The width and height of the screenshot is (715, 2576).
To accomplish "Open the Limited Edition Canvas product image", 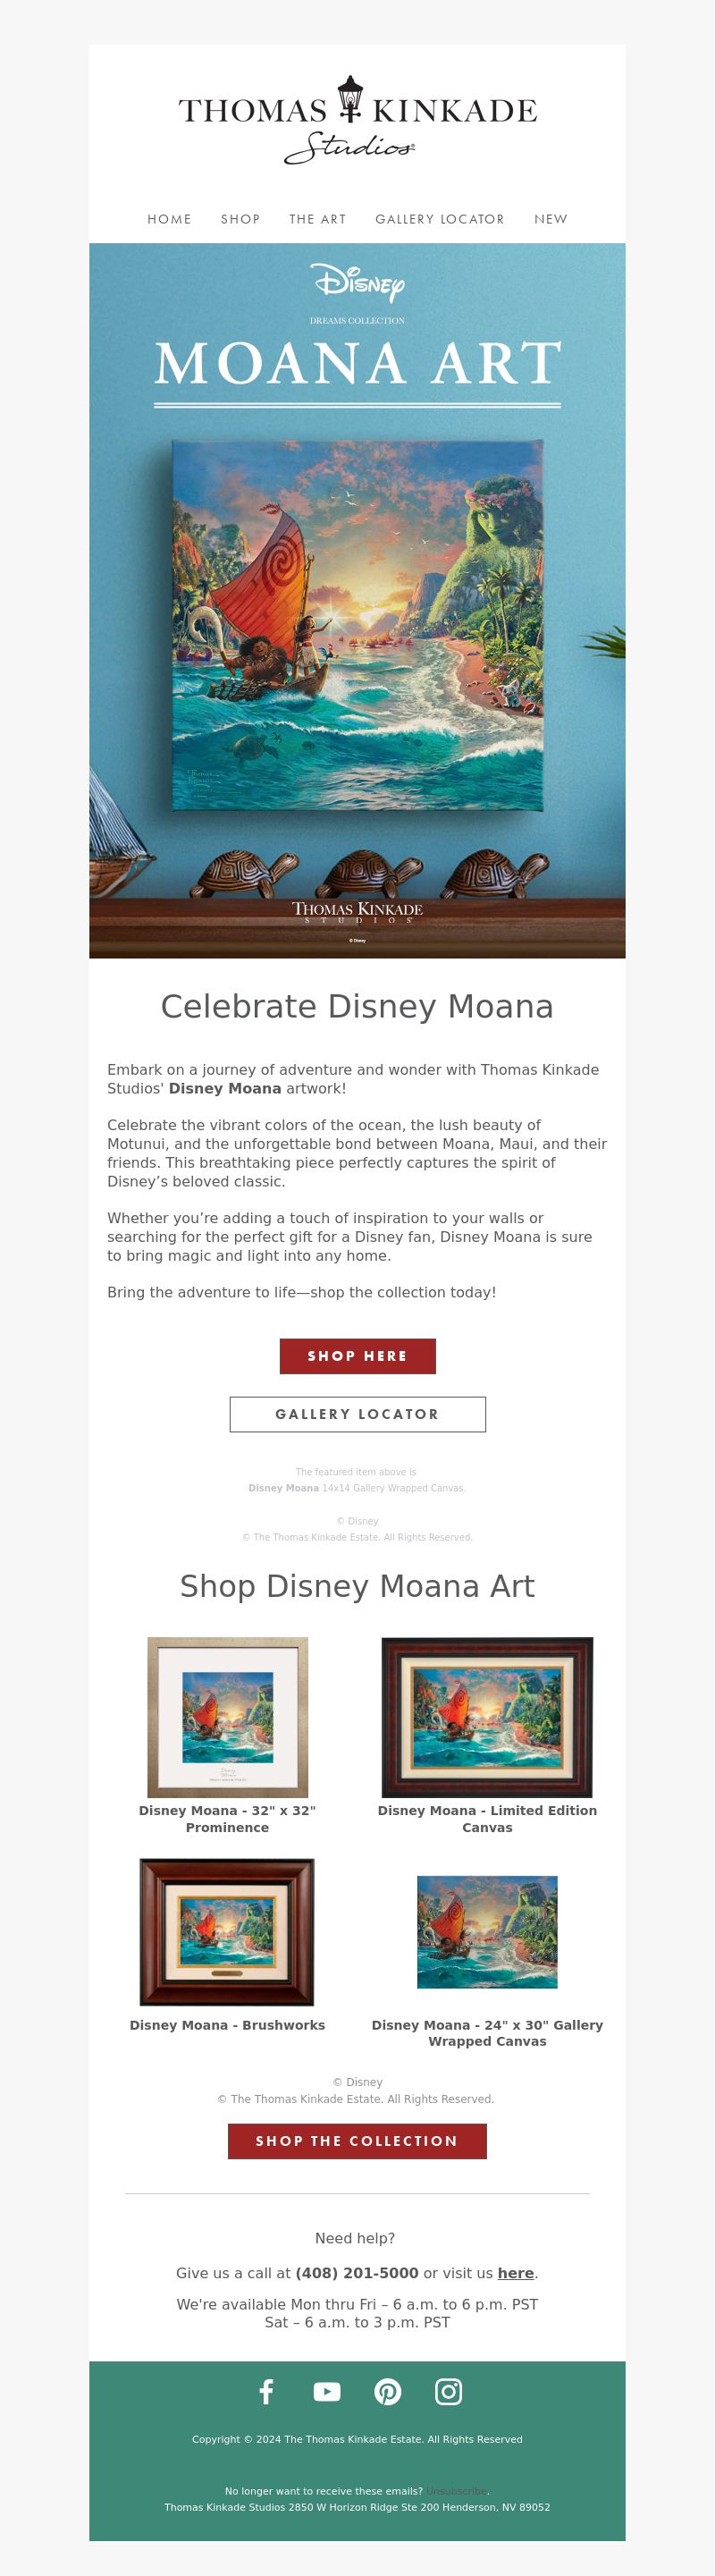I will (x=487, y=1717).
